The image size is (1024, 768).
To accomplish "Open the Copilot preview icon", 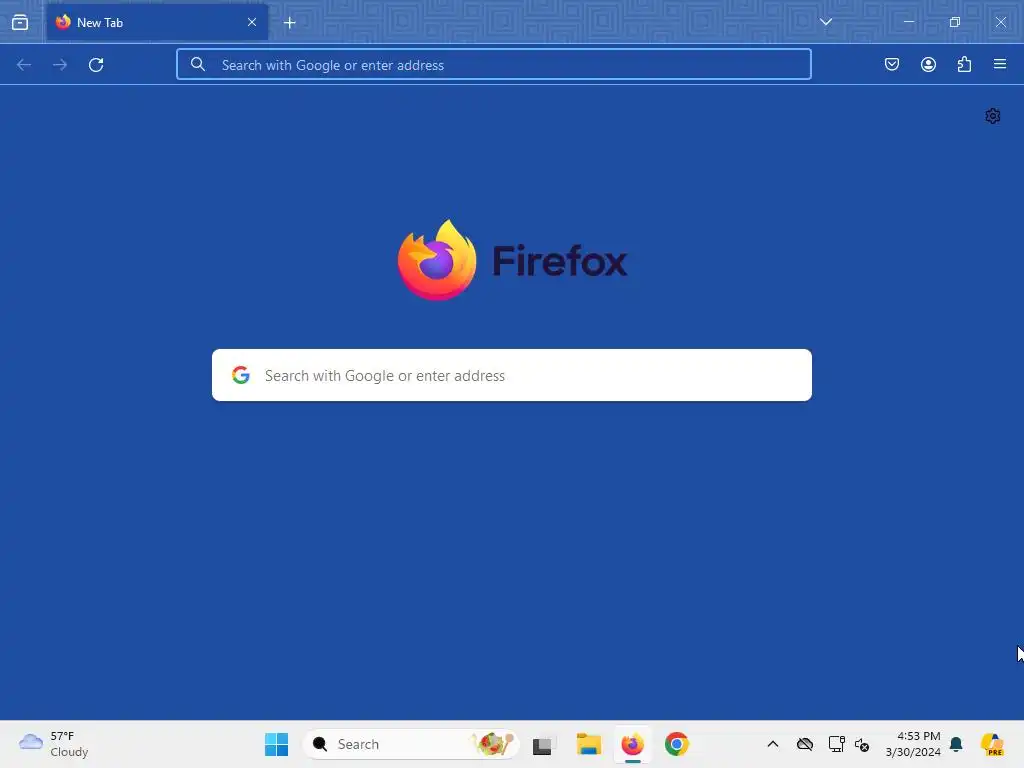I will click(993, 744).
